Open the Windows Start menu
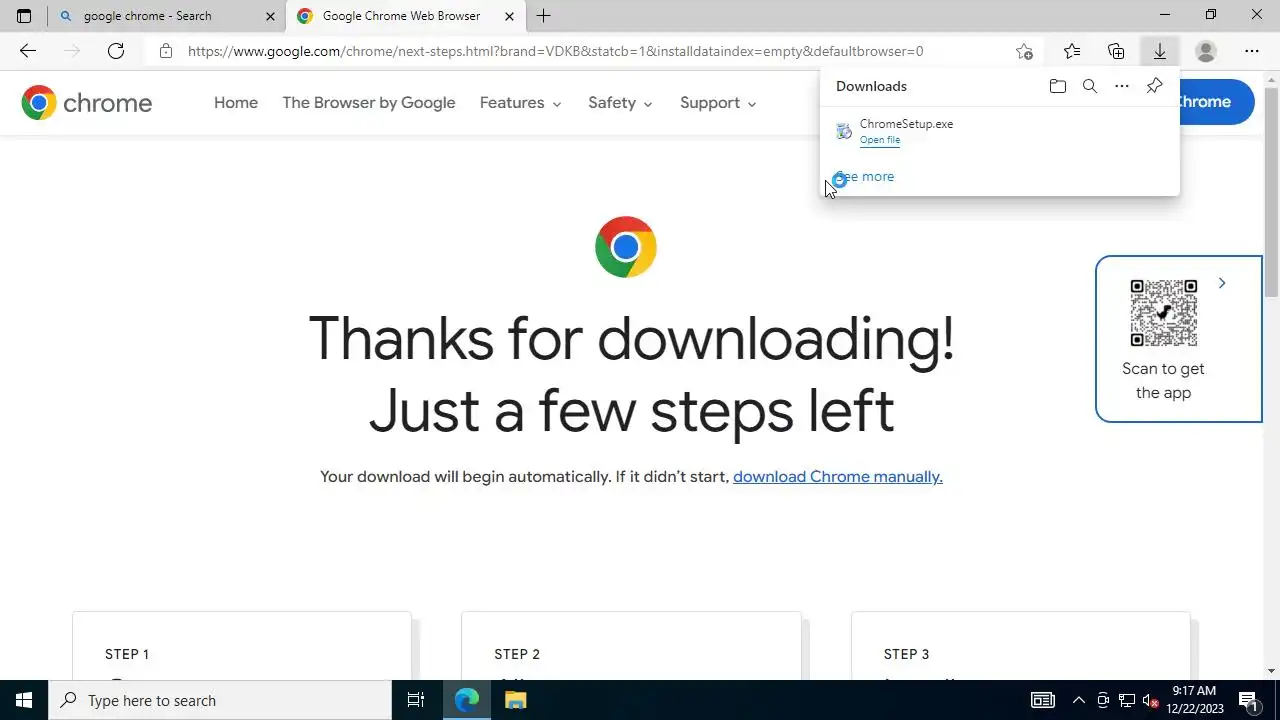The image size is (1280, 720). tap(24, 700)
